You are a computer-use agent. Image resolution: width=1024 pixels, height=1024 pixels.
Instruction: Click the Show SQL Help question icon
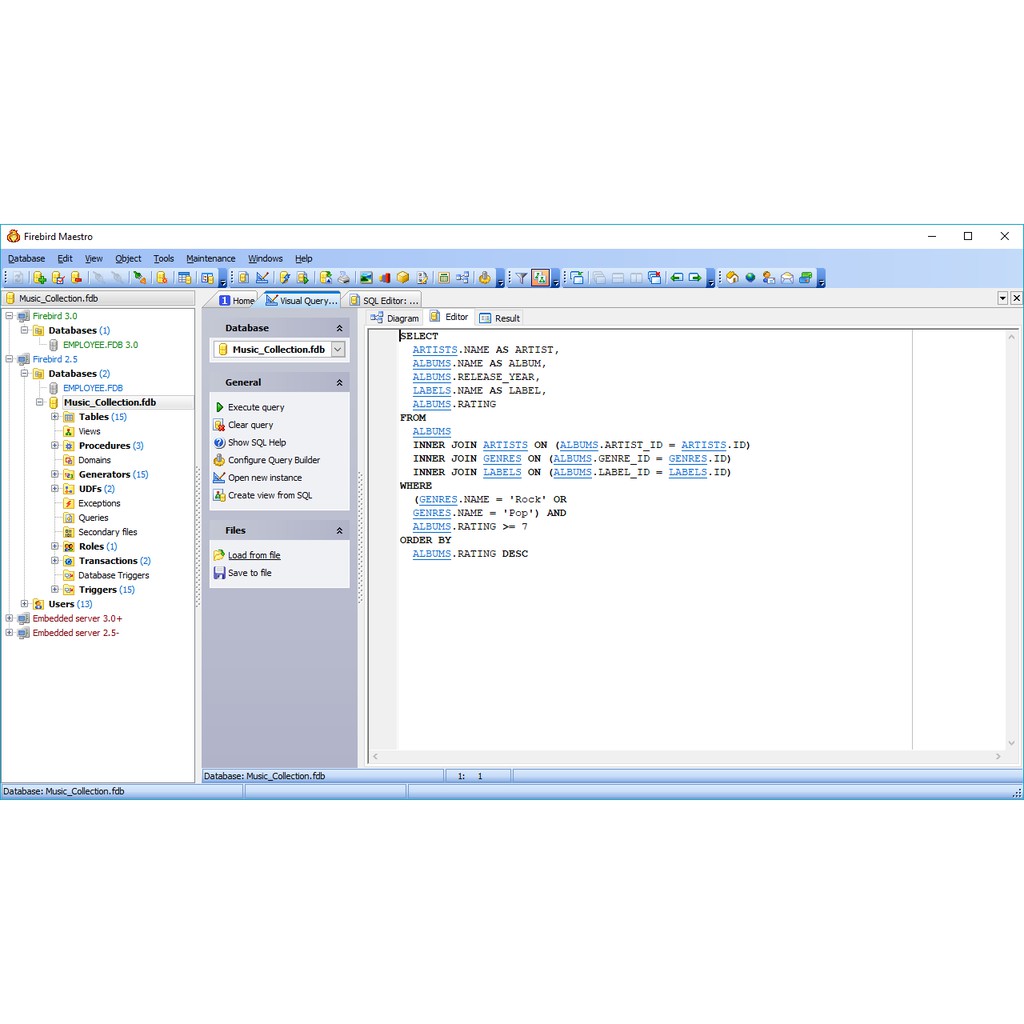pos(219,442)
